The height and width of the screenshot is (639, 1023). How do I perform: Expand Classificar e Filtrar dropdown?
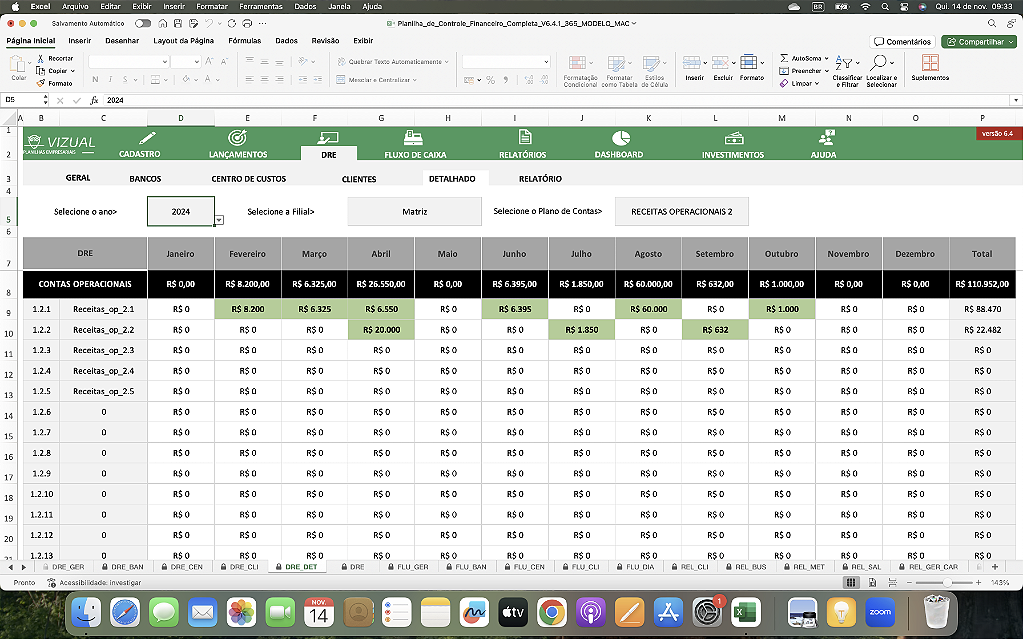point(857,63)
